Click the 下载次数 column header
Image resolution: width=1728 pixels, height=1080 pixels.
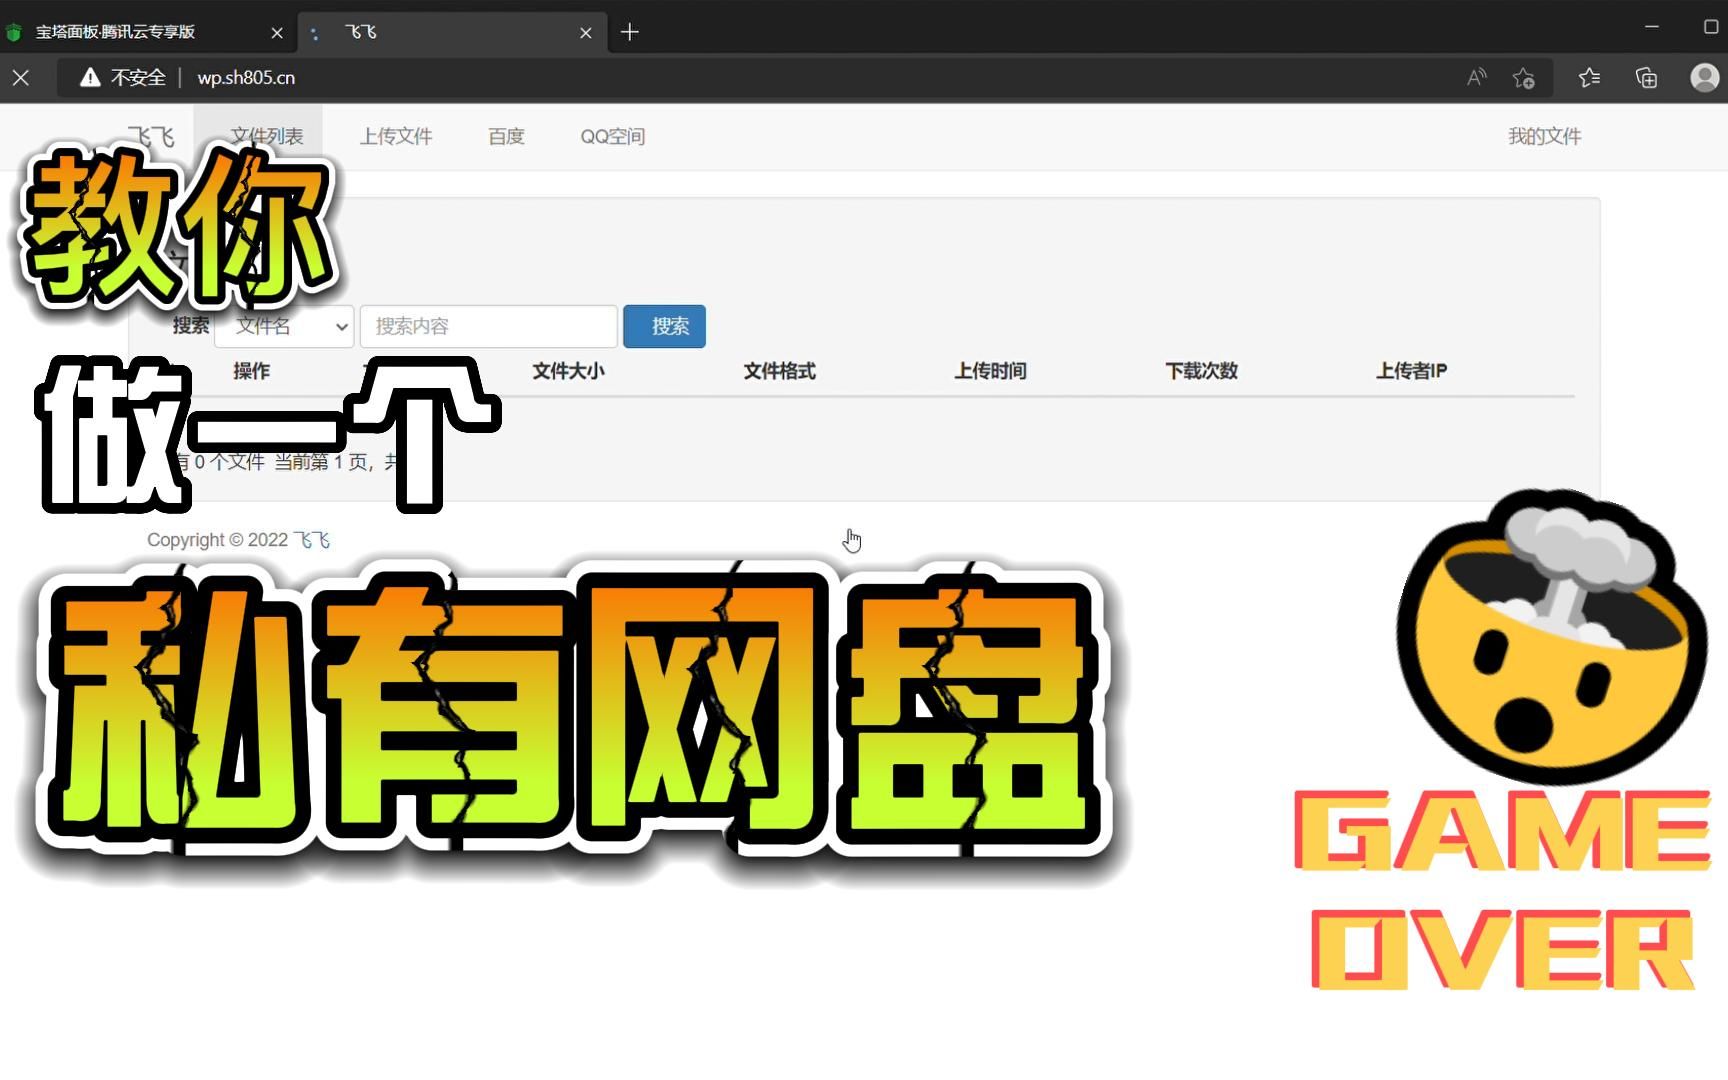pos(1201,371)
